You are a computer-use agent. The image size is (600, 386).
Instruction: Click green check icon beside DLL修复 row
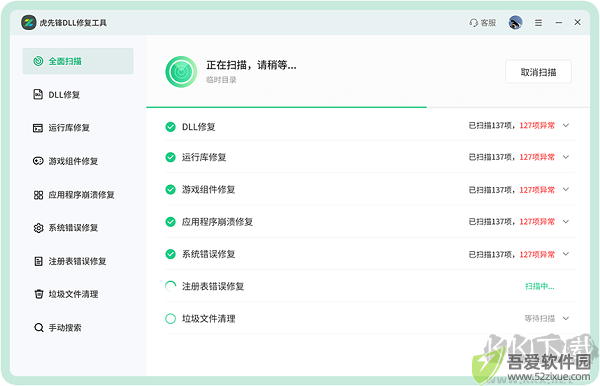click(x=170, y=127)
